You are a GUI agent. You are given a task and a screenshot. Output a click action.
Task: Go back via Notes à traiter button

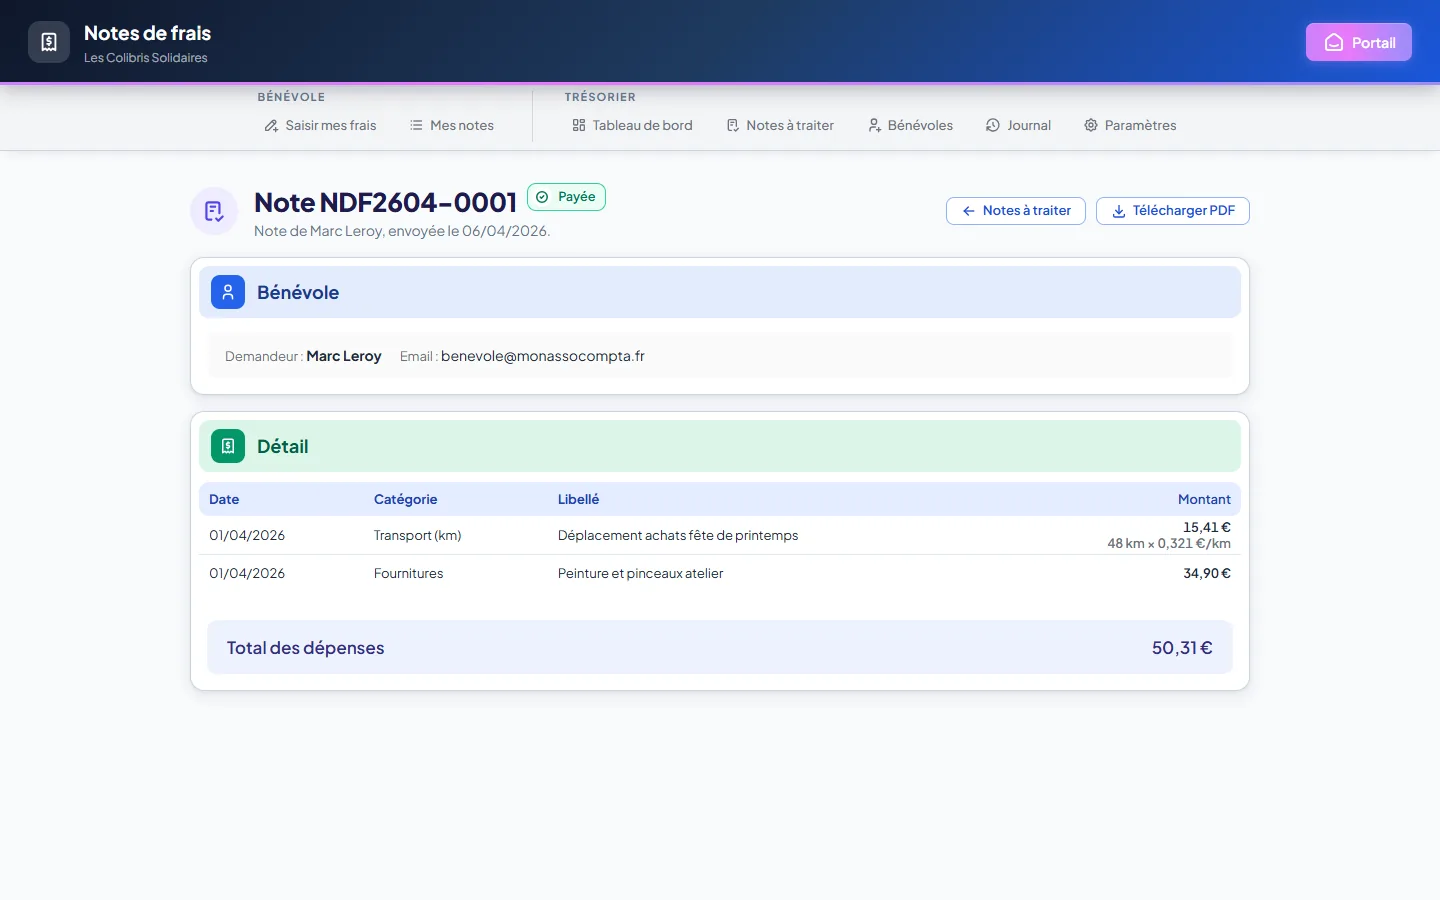tap(1016, 211)
